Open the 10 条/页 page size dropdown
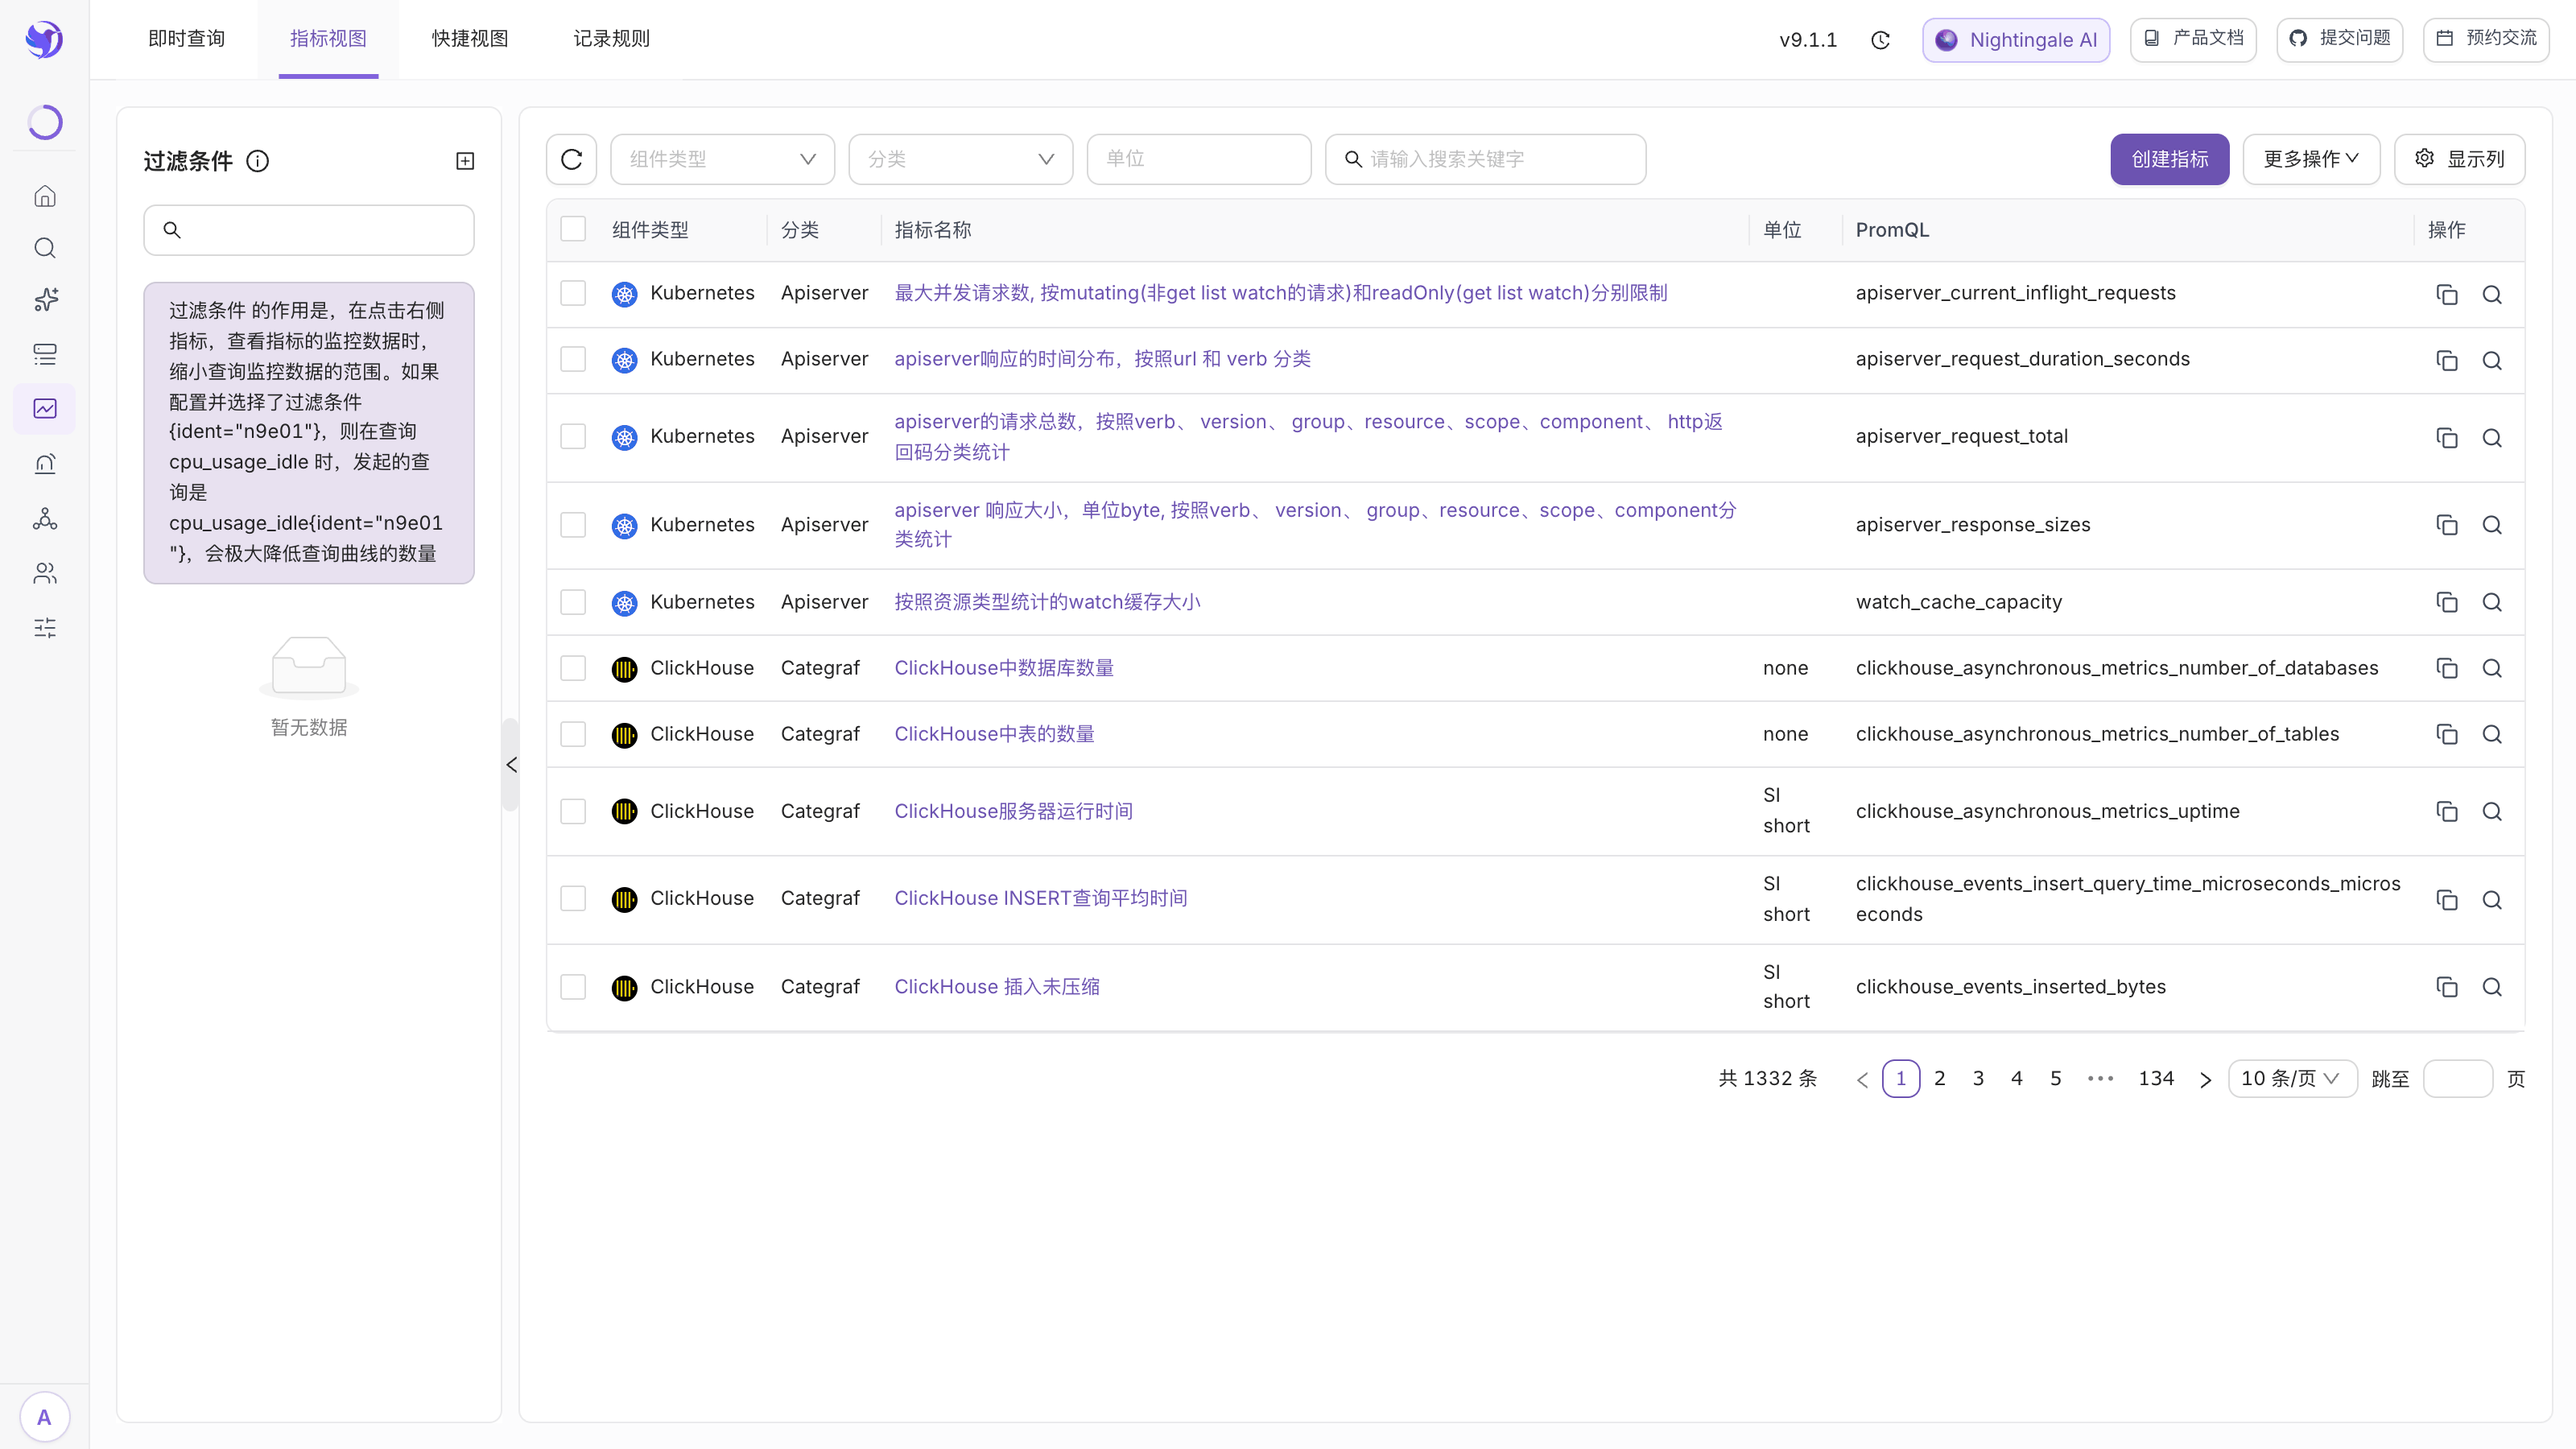The height and width of the screenshot is (1449, 2576). 2292,1078
